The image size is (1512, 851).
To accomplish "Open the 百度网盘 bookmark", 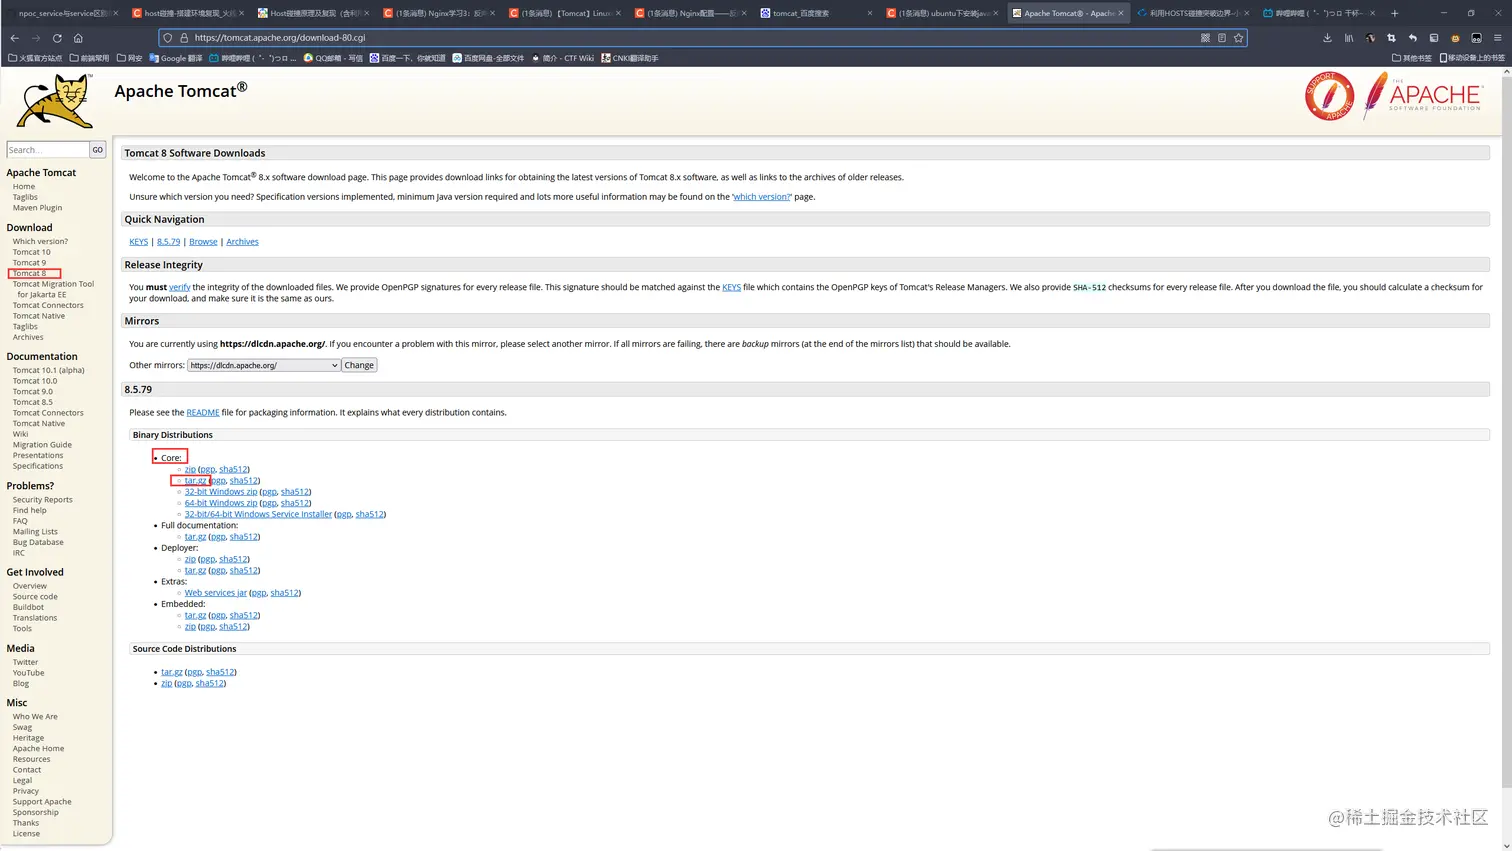I will pos(488,58).
